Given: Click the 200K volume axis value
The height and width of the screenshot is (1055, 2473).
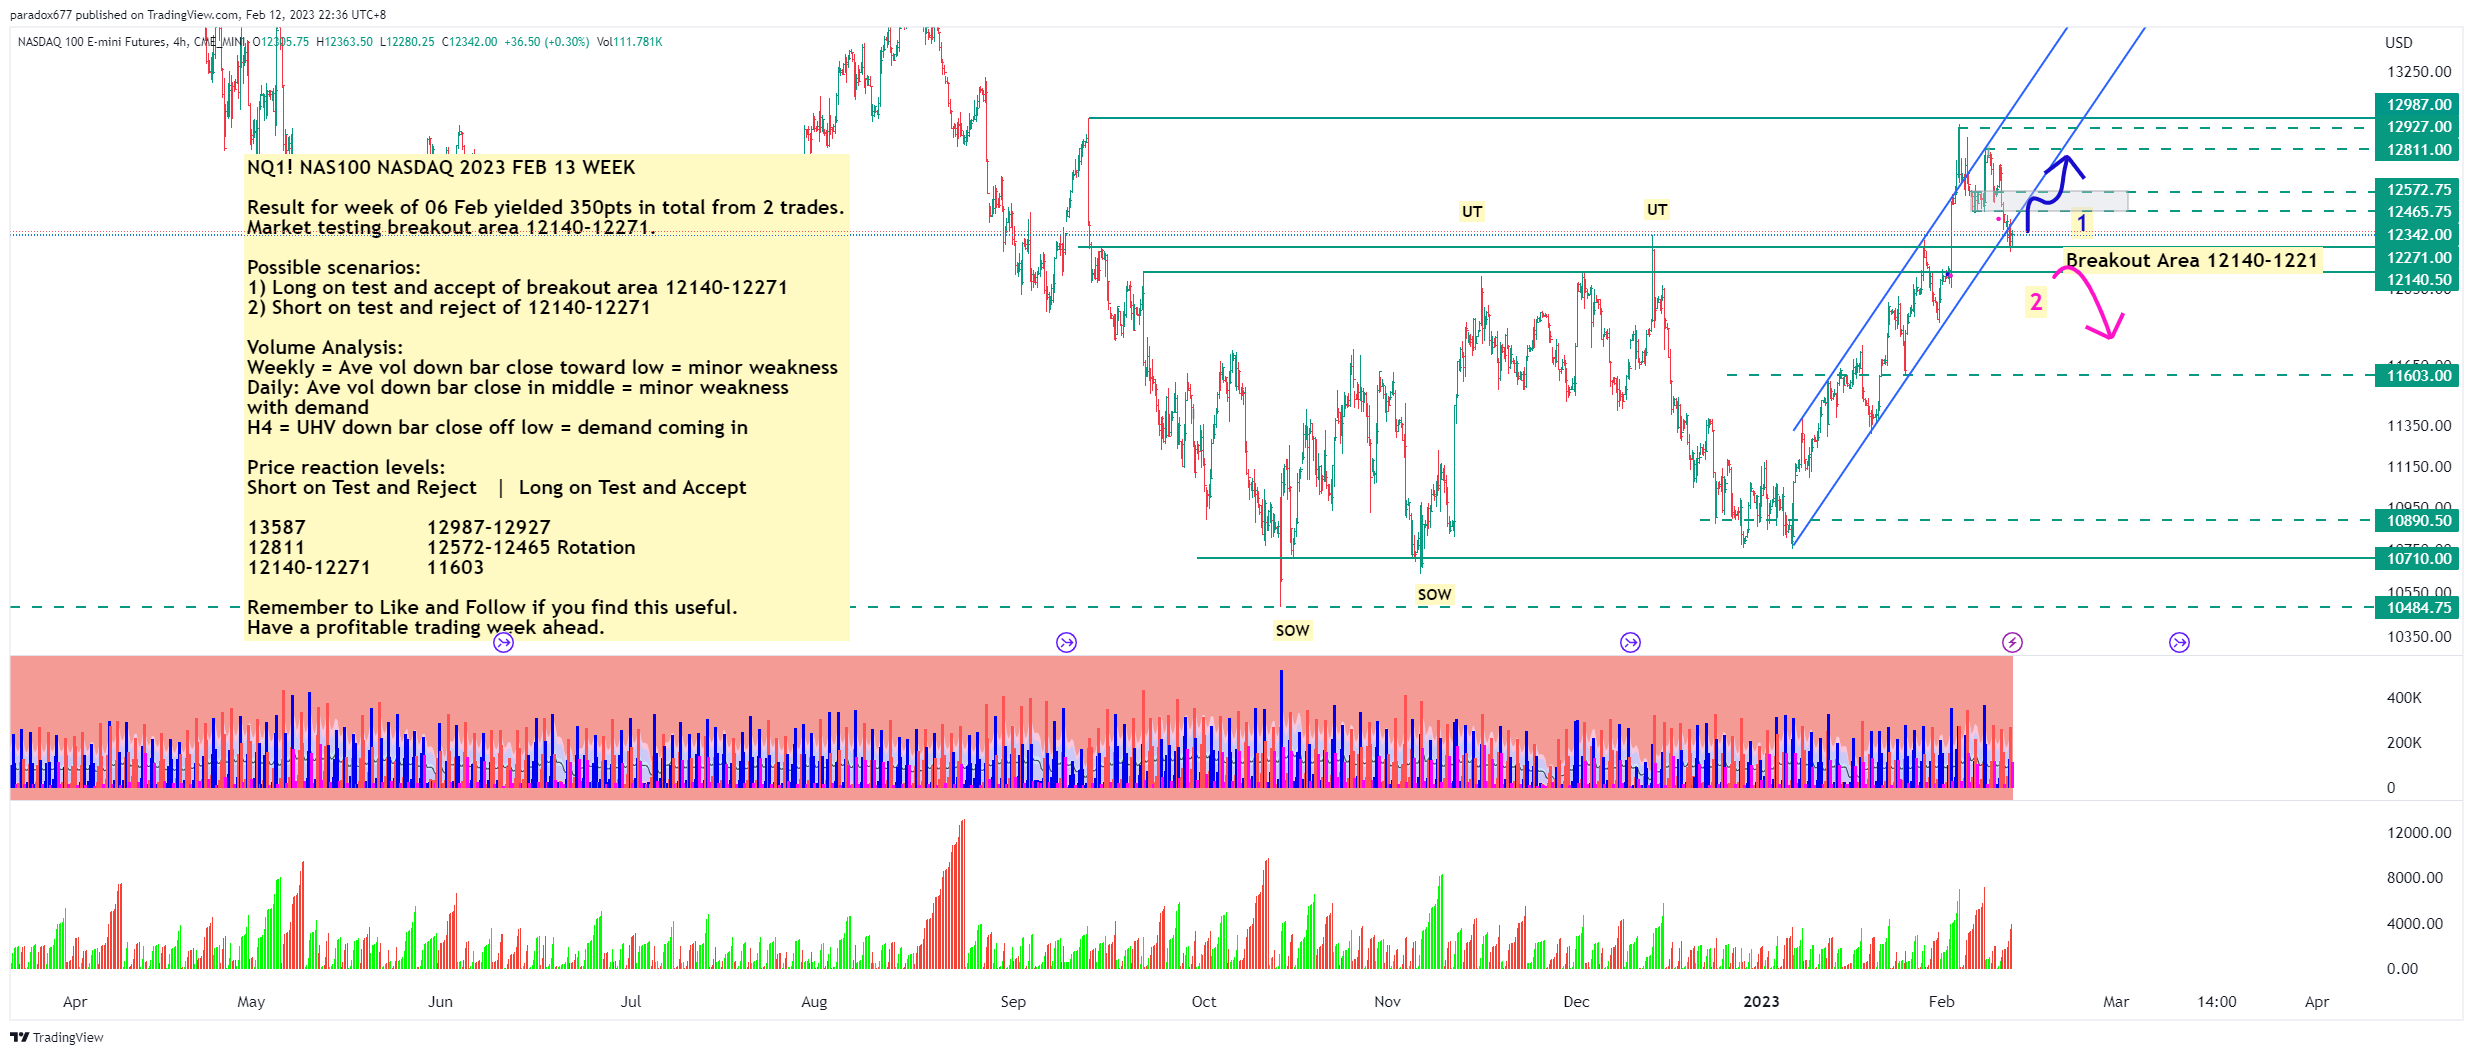Looking at the screenshot, I should pyautogui.click(x=2404, y=743).
